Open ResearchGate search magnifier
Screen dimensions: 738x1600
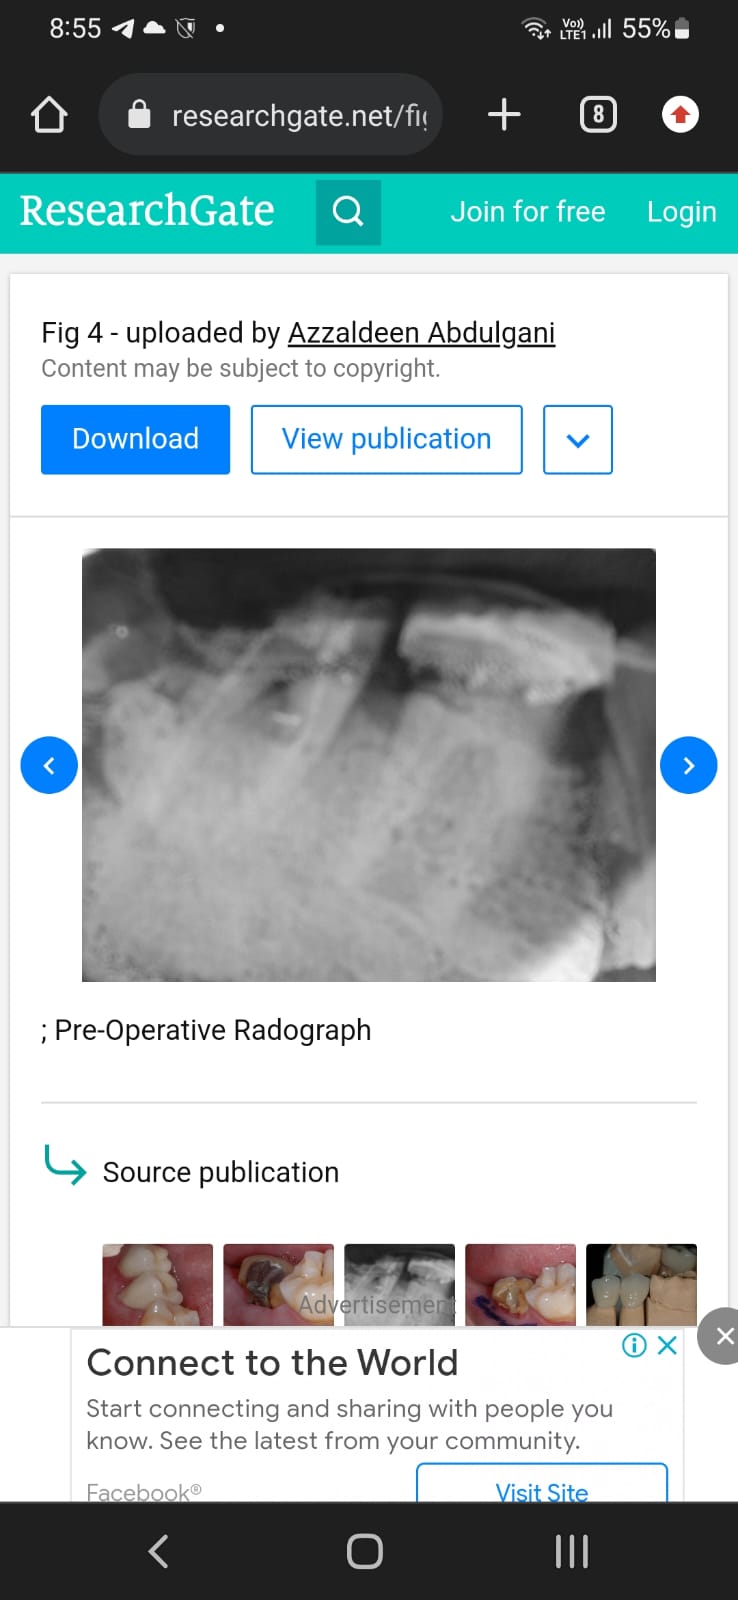348,212
